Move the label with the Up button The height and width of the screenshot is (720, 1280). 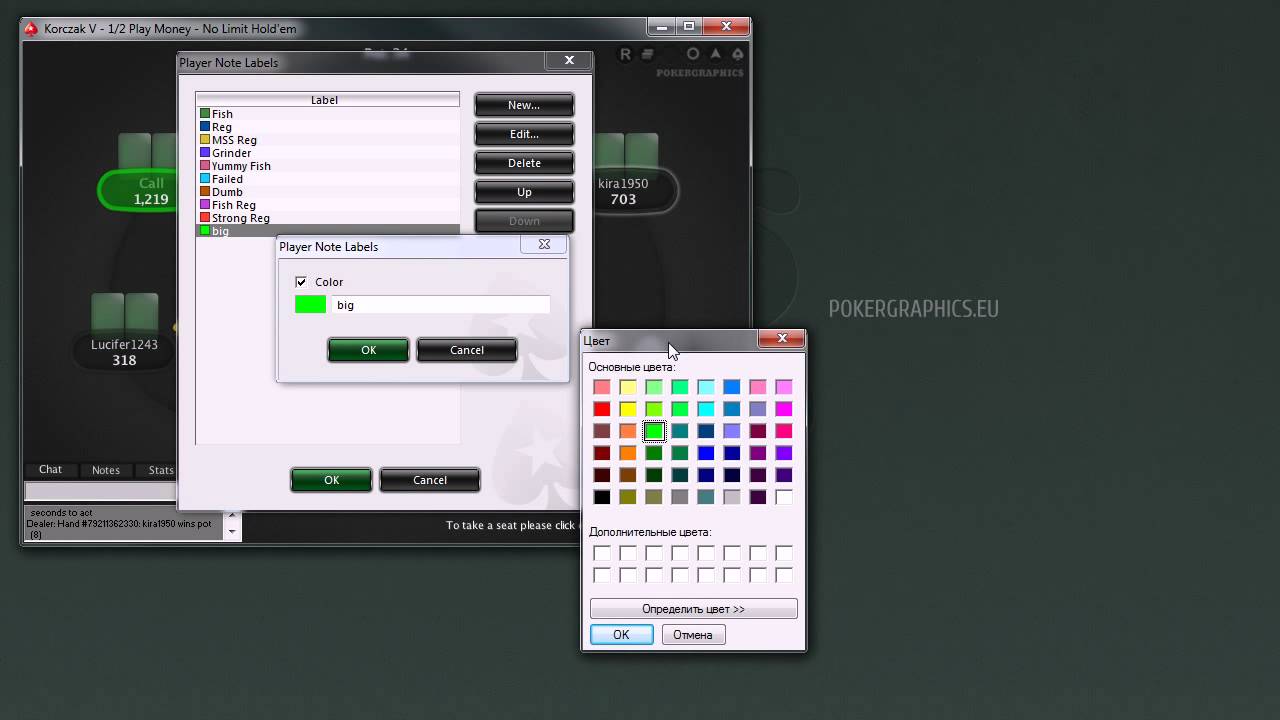[524, 192]
